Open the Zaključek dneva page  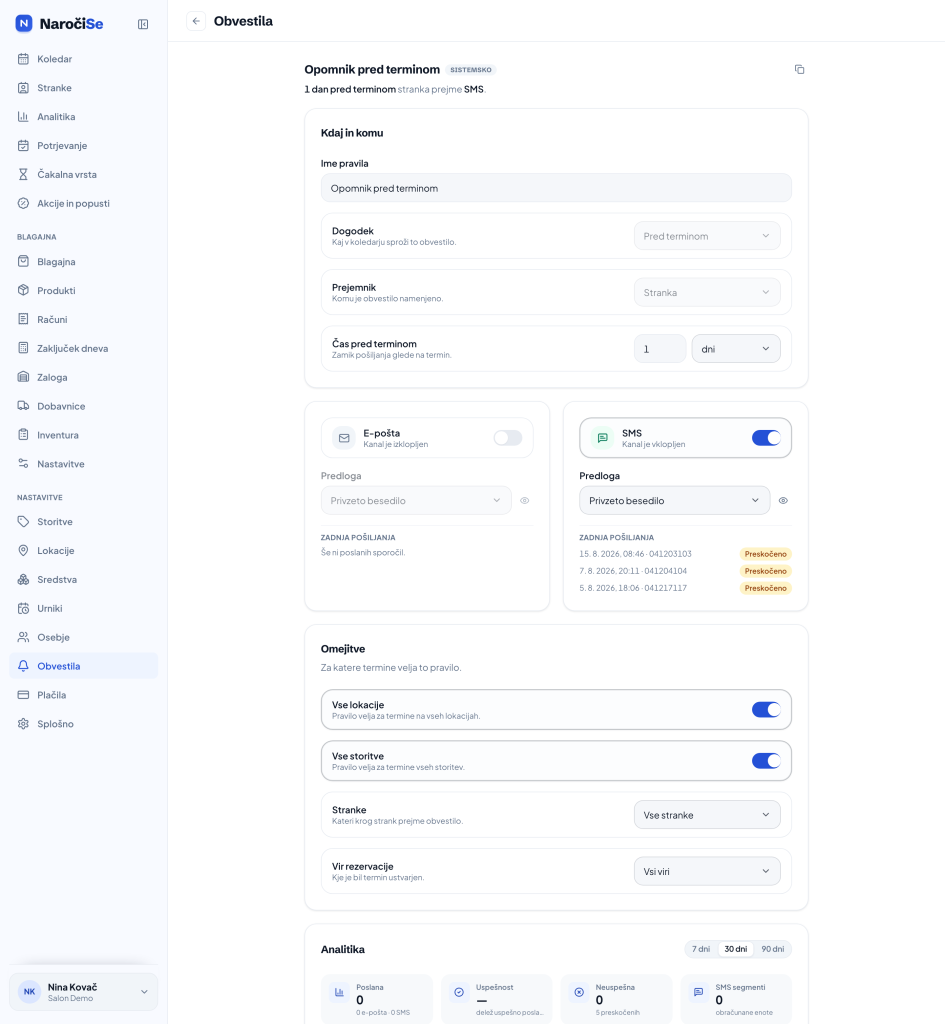[84, 348]
